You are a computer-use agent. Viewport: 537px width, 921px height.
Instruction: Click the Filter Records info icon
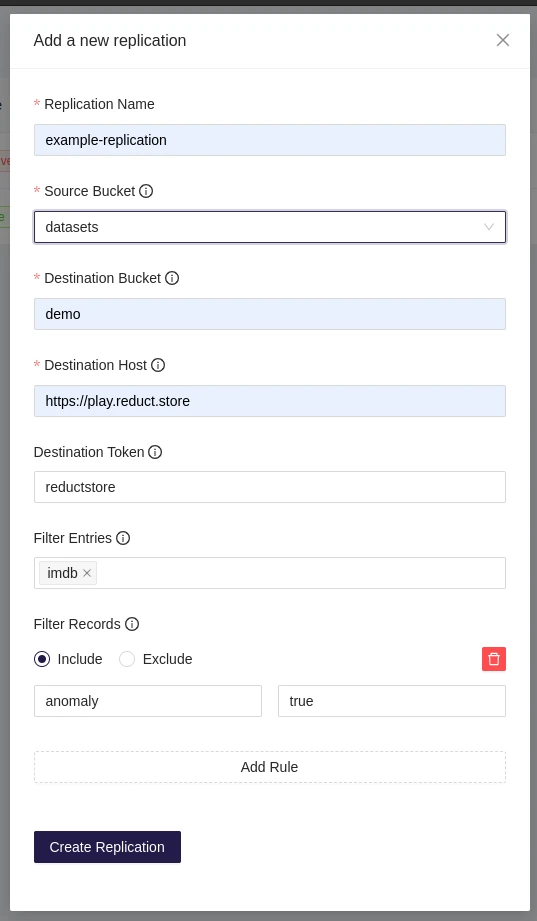[x=132, y=624]
